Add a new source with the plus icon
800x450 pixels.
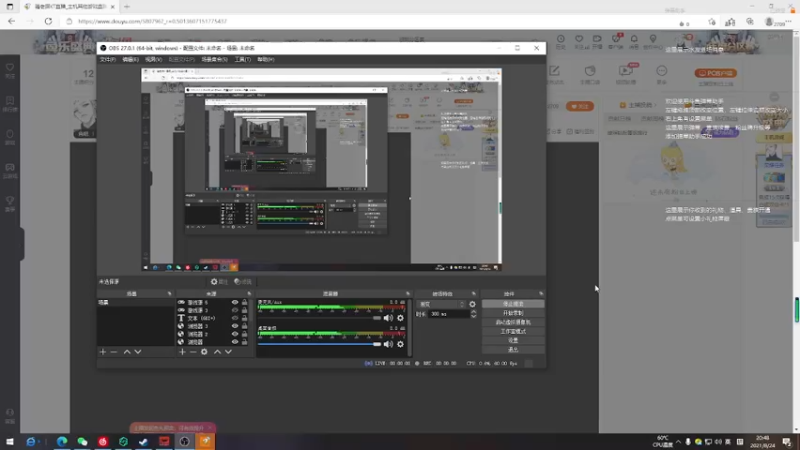182,352
